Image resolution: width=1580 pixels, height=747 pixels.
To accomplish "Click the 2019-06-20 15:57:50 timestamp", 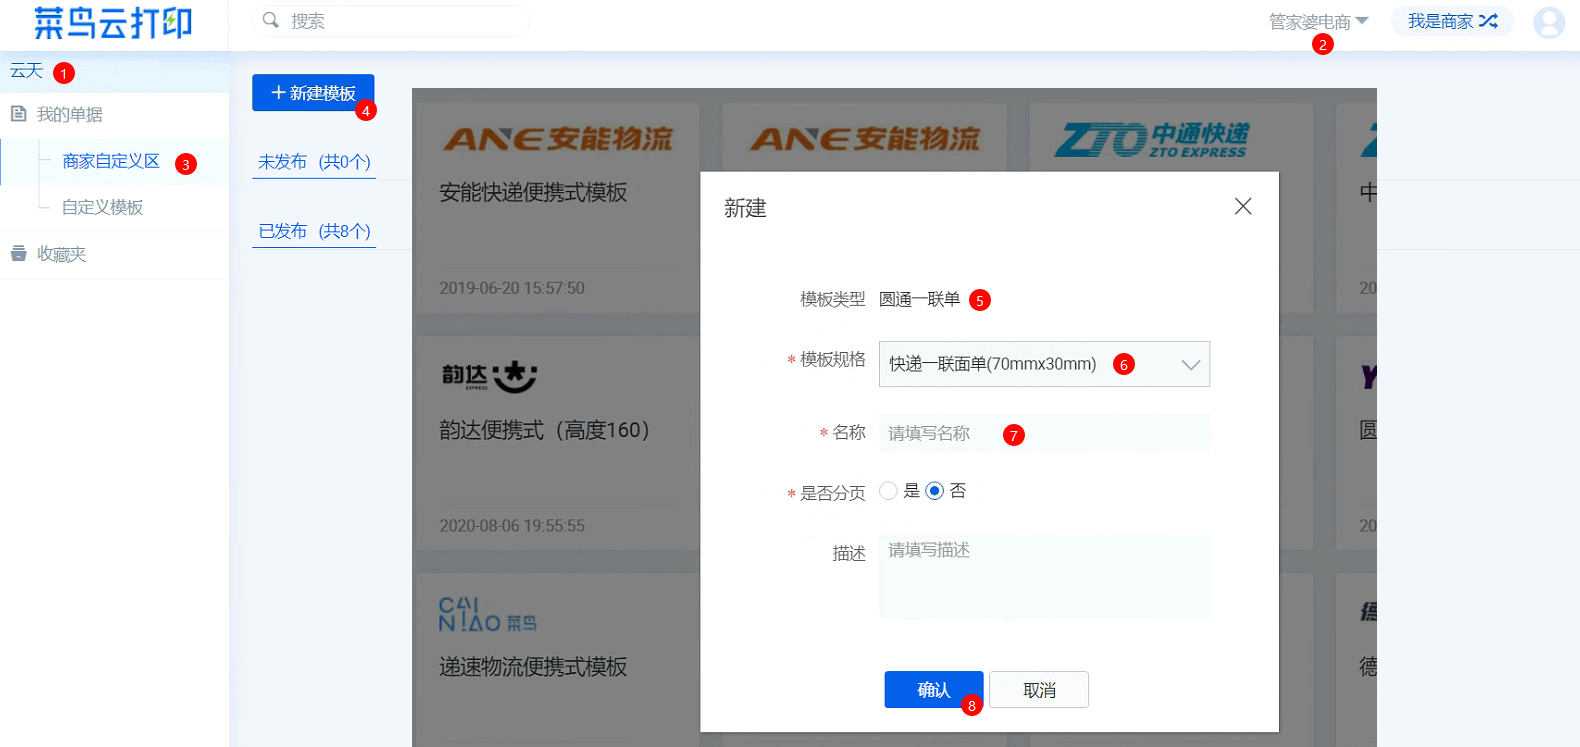I will coord(512,288).
